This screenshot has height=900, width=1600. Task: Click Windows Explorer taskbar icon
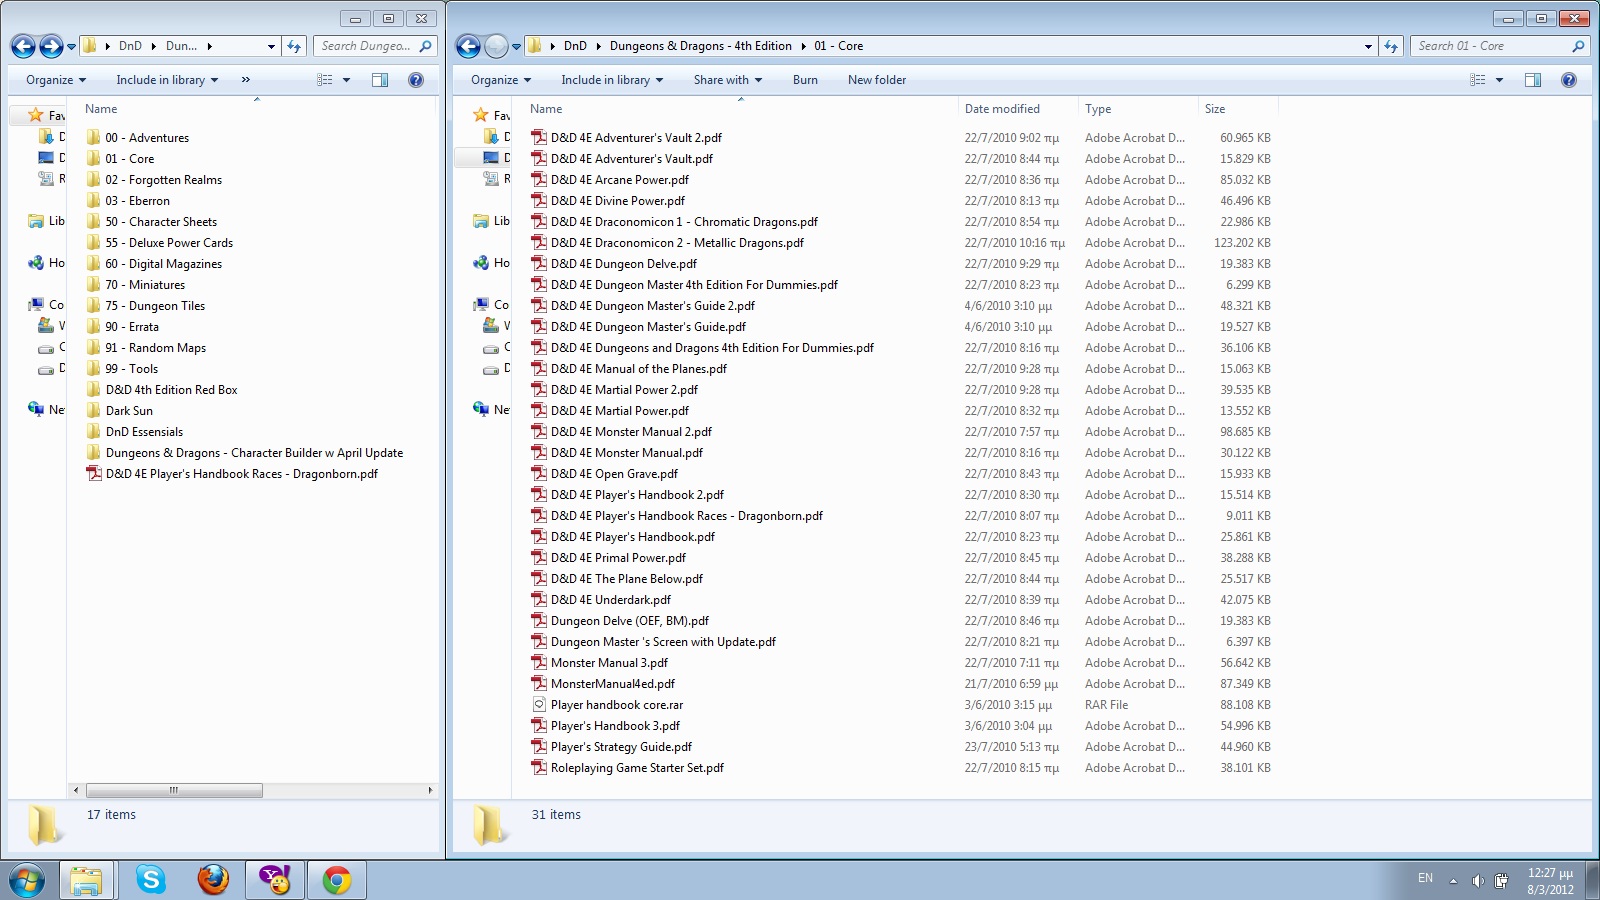pyautogui.click(x=86, y=880)
